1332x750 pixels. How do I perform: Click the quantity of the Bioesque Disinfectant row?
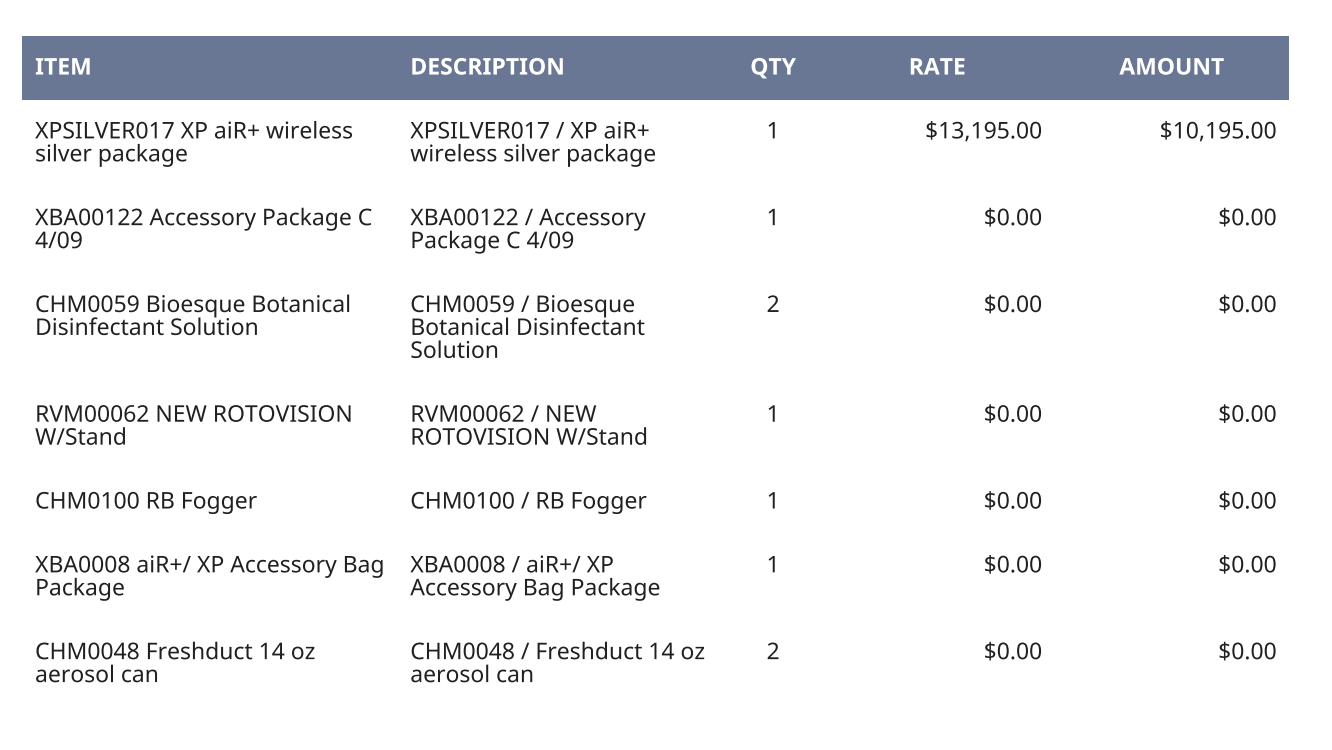pos(773,304)
